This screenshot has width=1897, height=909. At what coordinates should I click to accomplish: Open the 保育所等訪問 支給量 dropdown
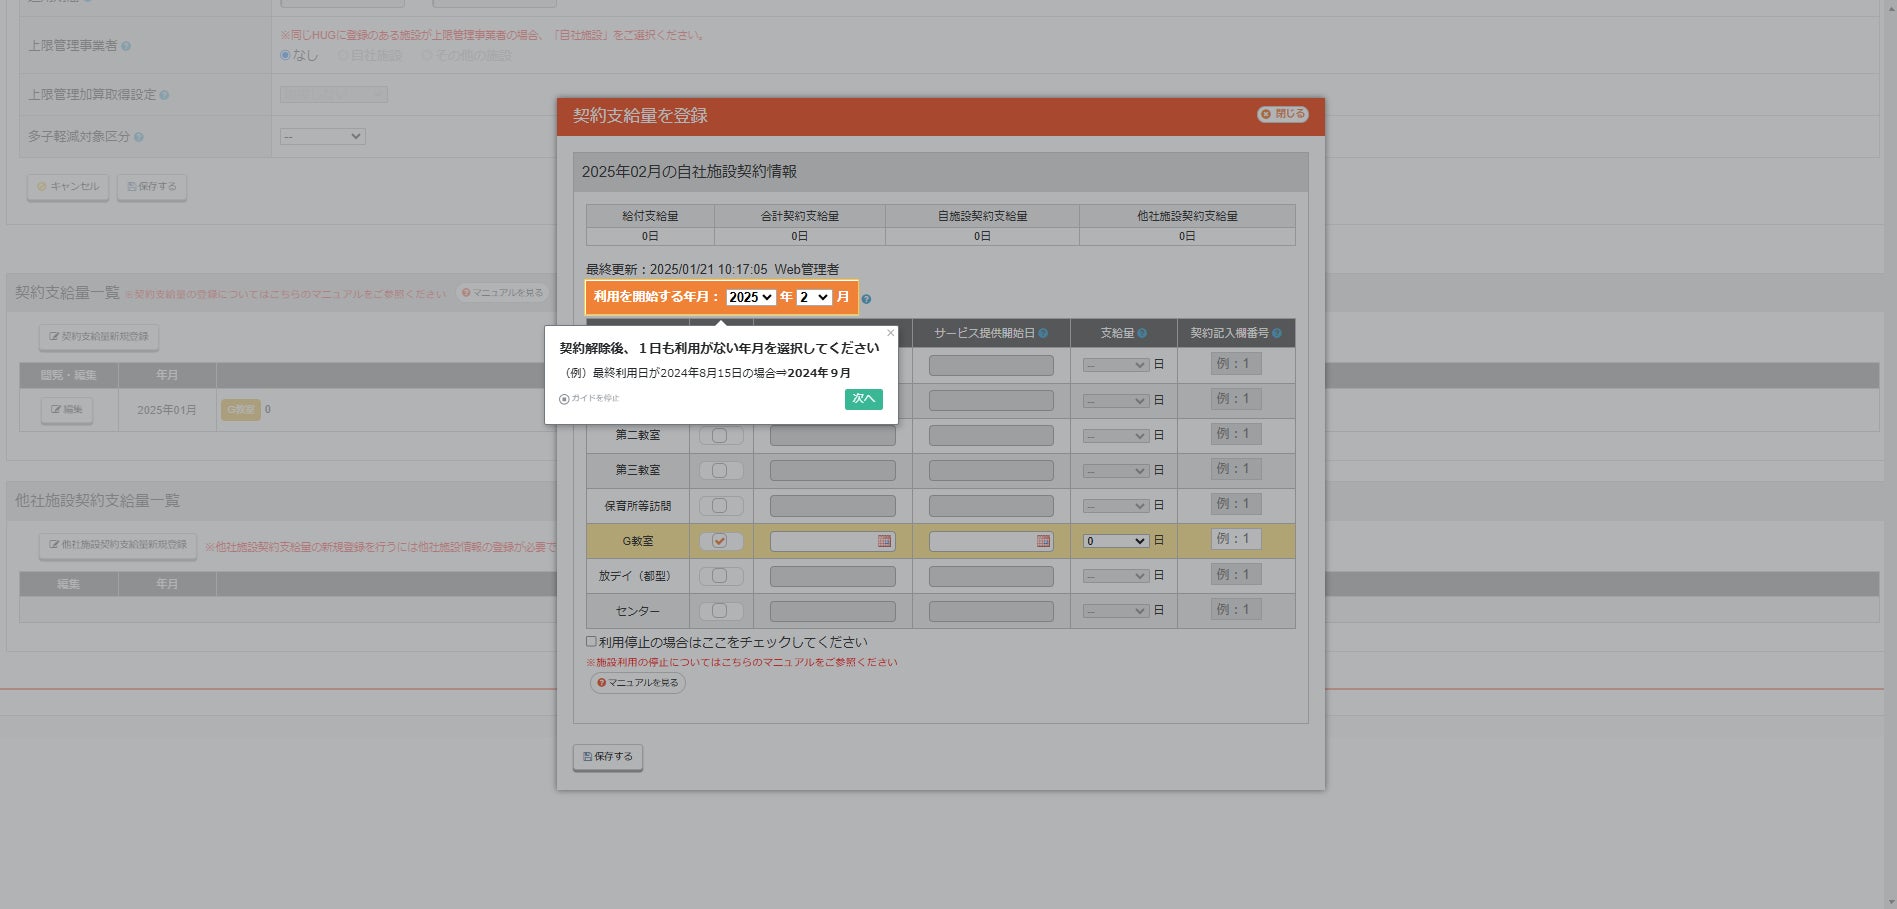point(1116,506)
